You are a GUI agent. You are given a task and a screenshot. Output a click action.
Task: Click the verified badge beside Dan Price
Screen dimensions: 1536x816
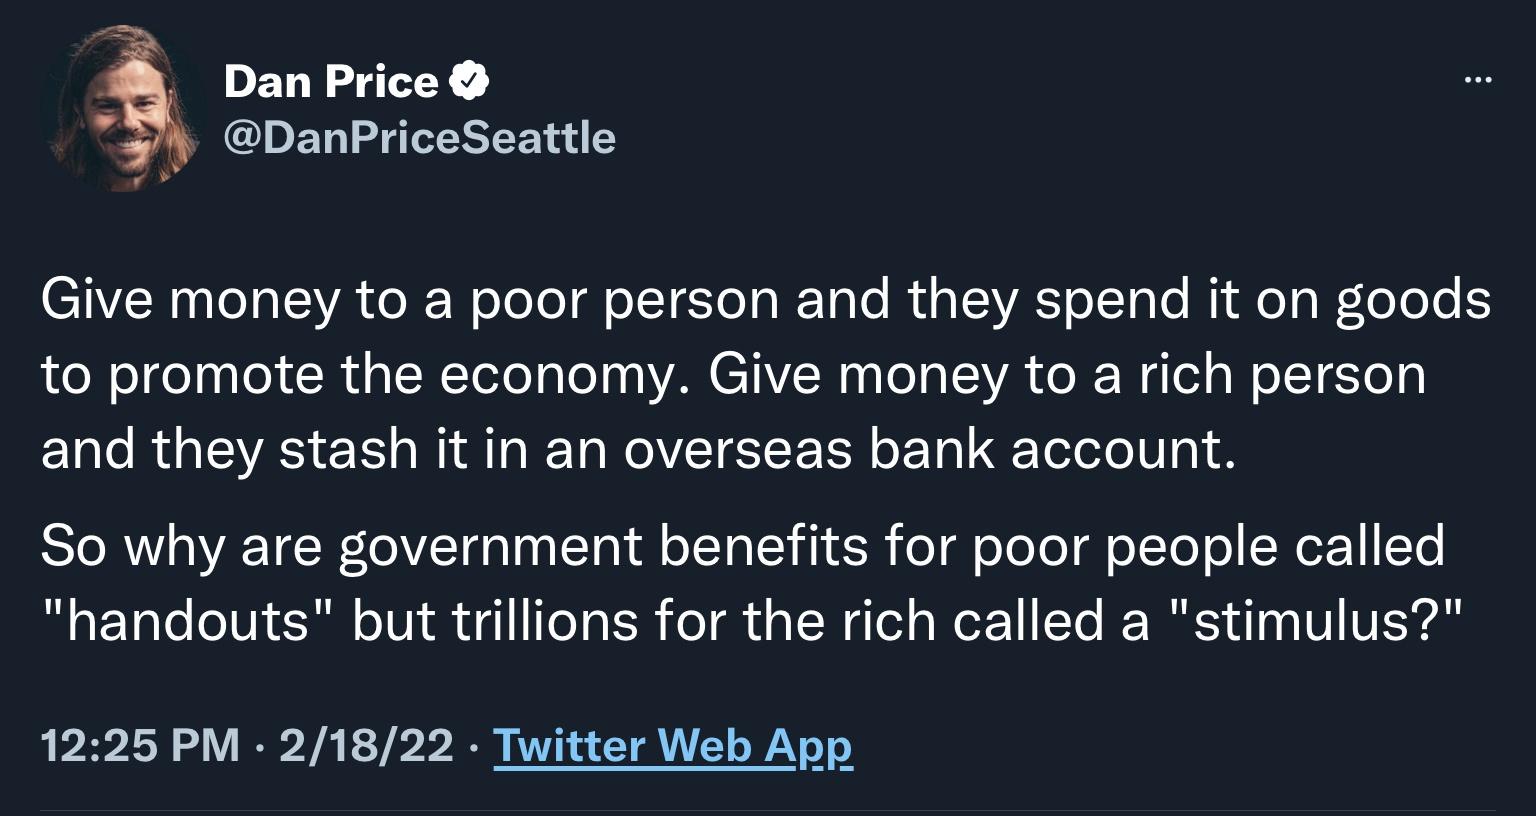pyautogui.click(x=468, y=80)
